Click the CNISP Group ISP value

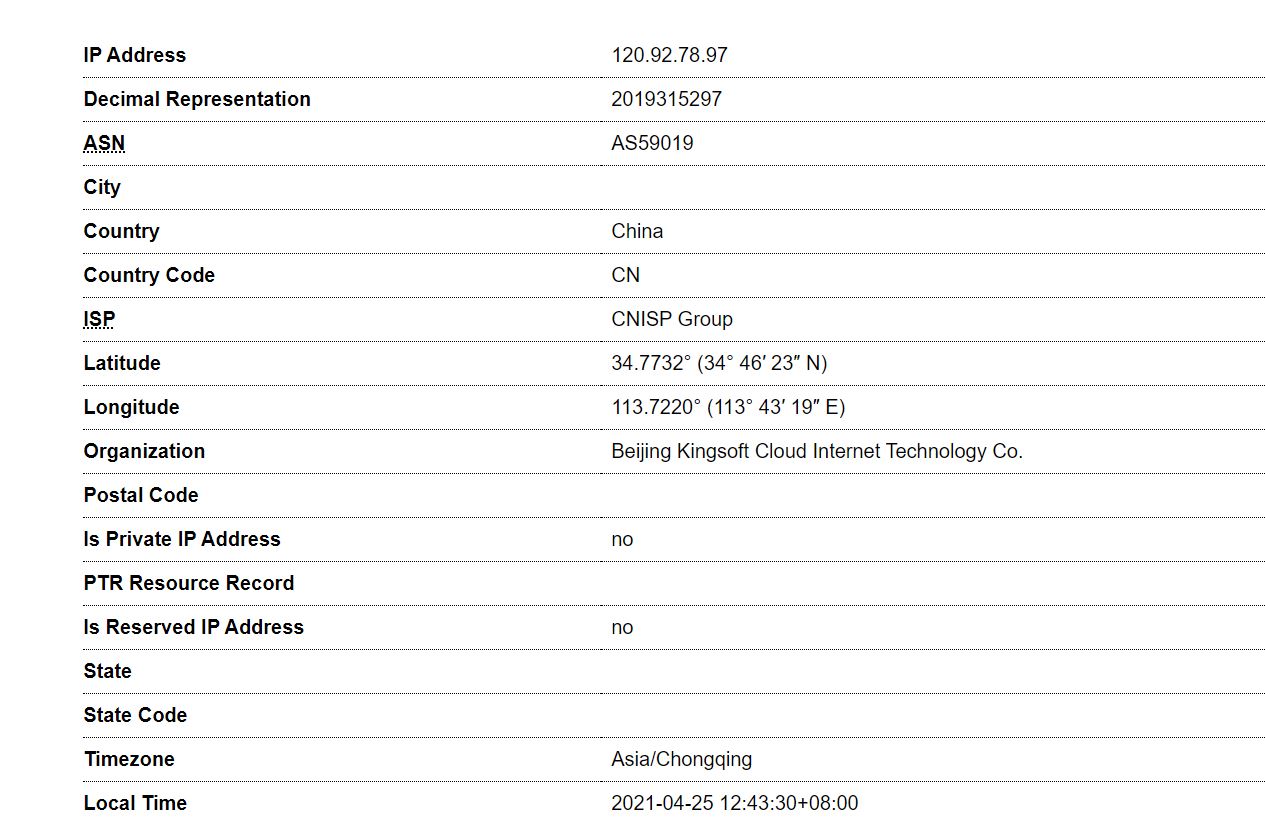click(672, 319)
